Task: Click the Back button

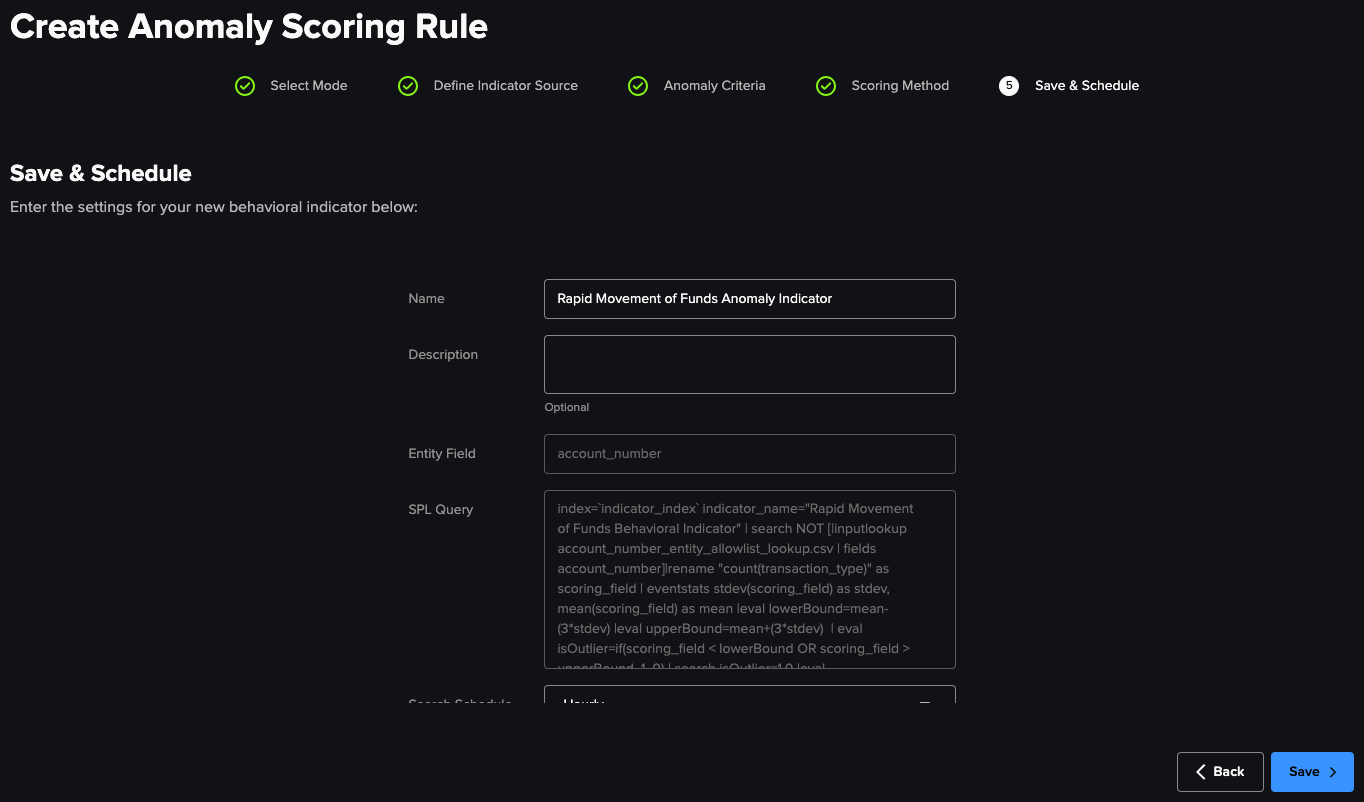Action: (x=1220, y=771)
